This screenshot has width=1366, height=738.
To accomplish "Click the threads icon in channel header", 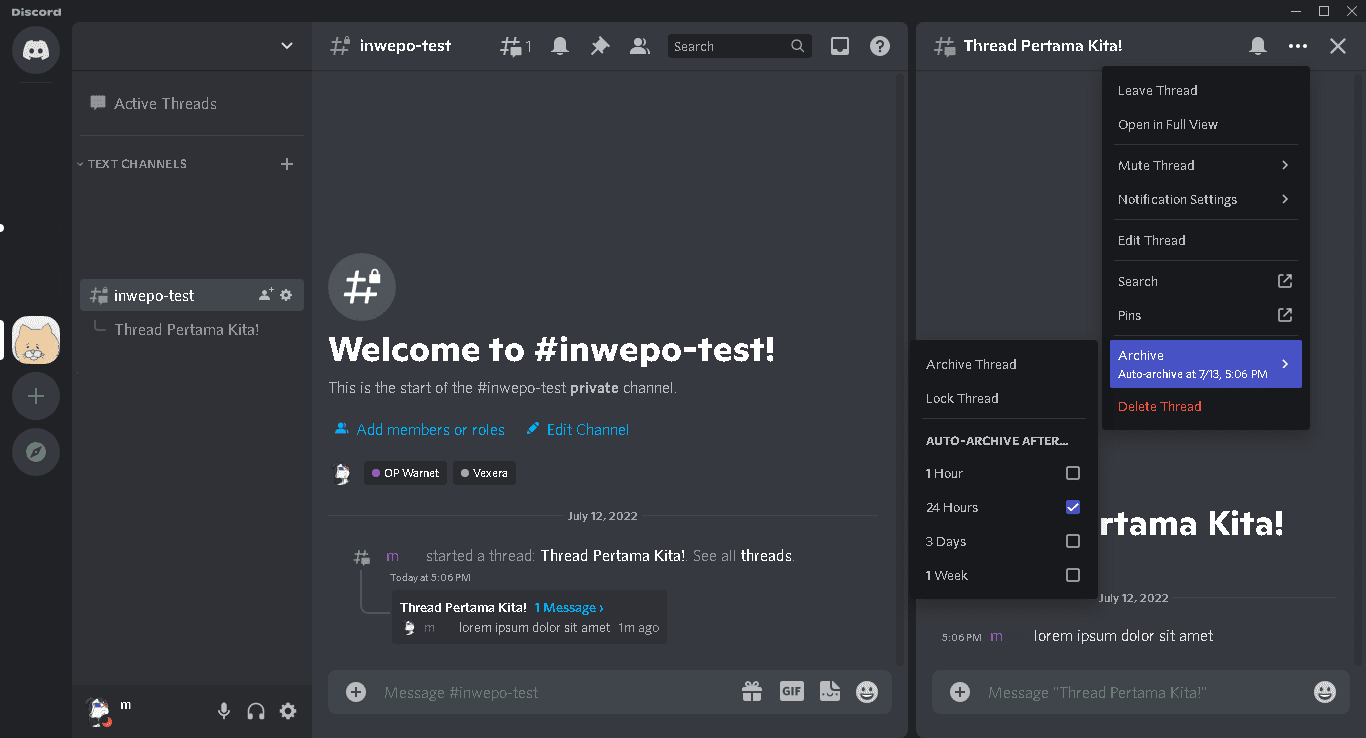I will click(x=514, y=46).
